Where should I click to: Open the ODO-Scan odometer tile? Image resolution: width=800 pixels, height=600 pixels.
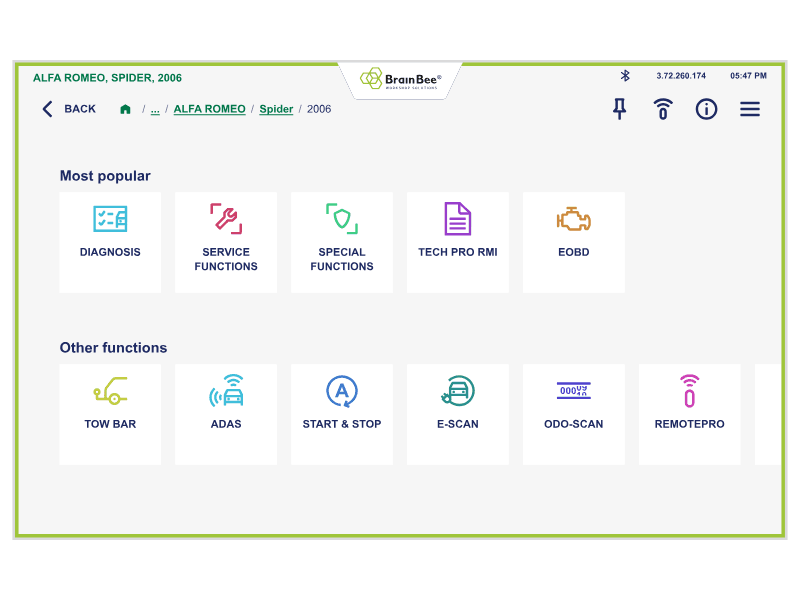point(573,414)
